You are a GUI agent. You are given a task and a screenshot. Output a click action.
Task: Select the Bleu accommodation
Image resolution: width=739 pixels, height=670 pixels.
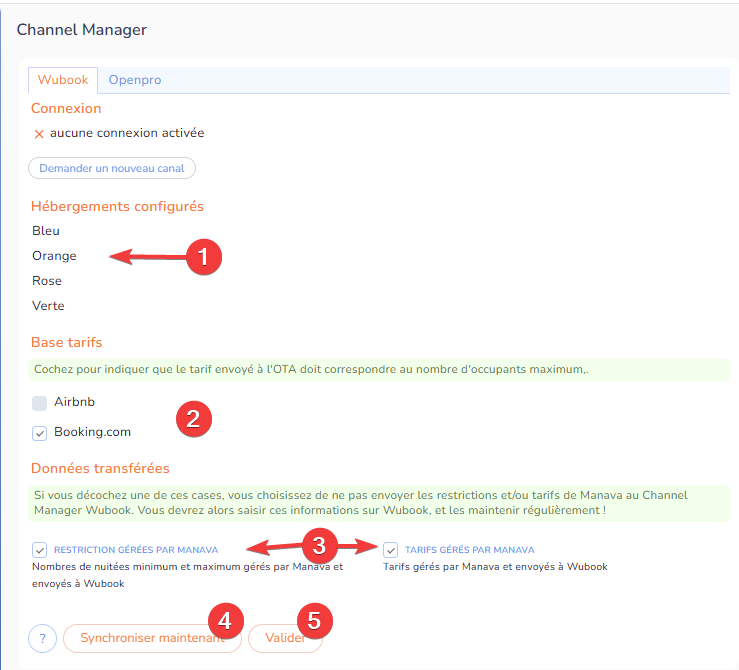pyautogui.click(x=46, y=231)
